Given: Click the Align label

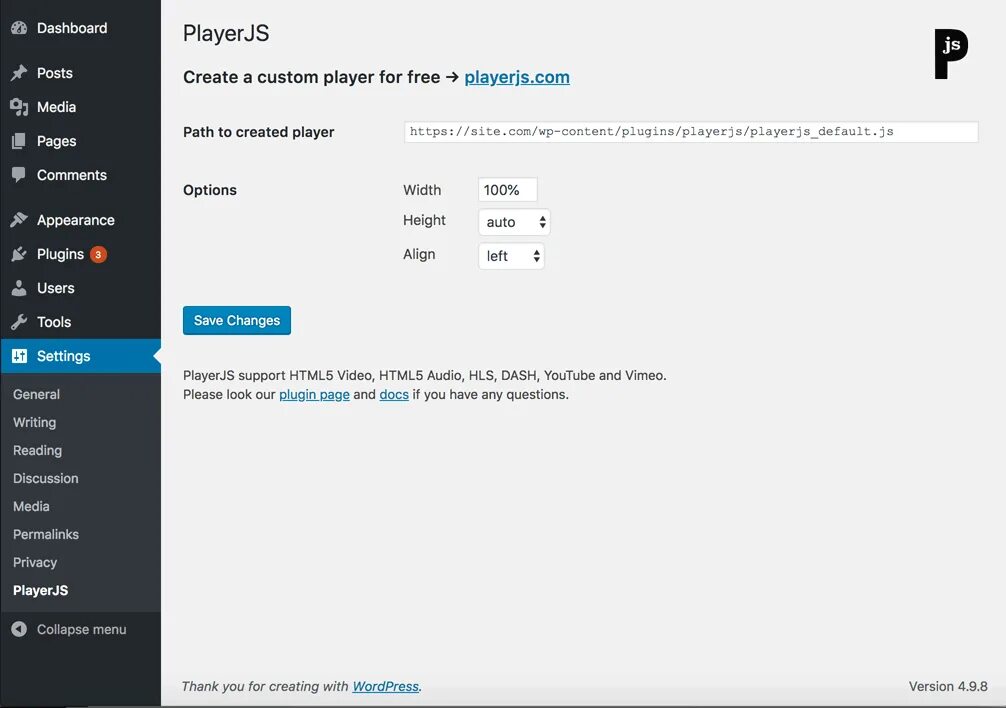Looking at the screenshot, I should point(419,254).
